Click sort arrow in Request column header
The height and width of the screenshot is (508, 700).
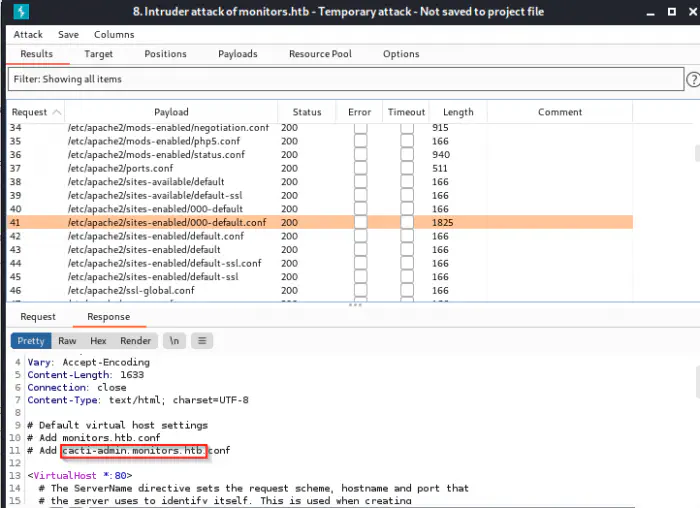56,112
